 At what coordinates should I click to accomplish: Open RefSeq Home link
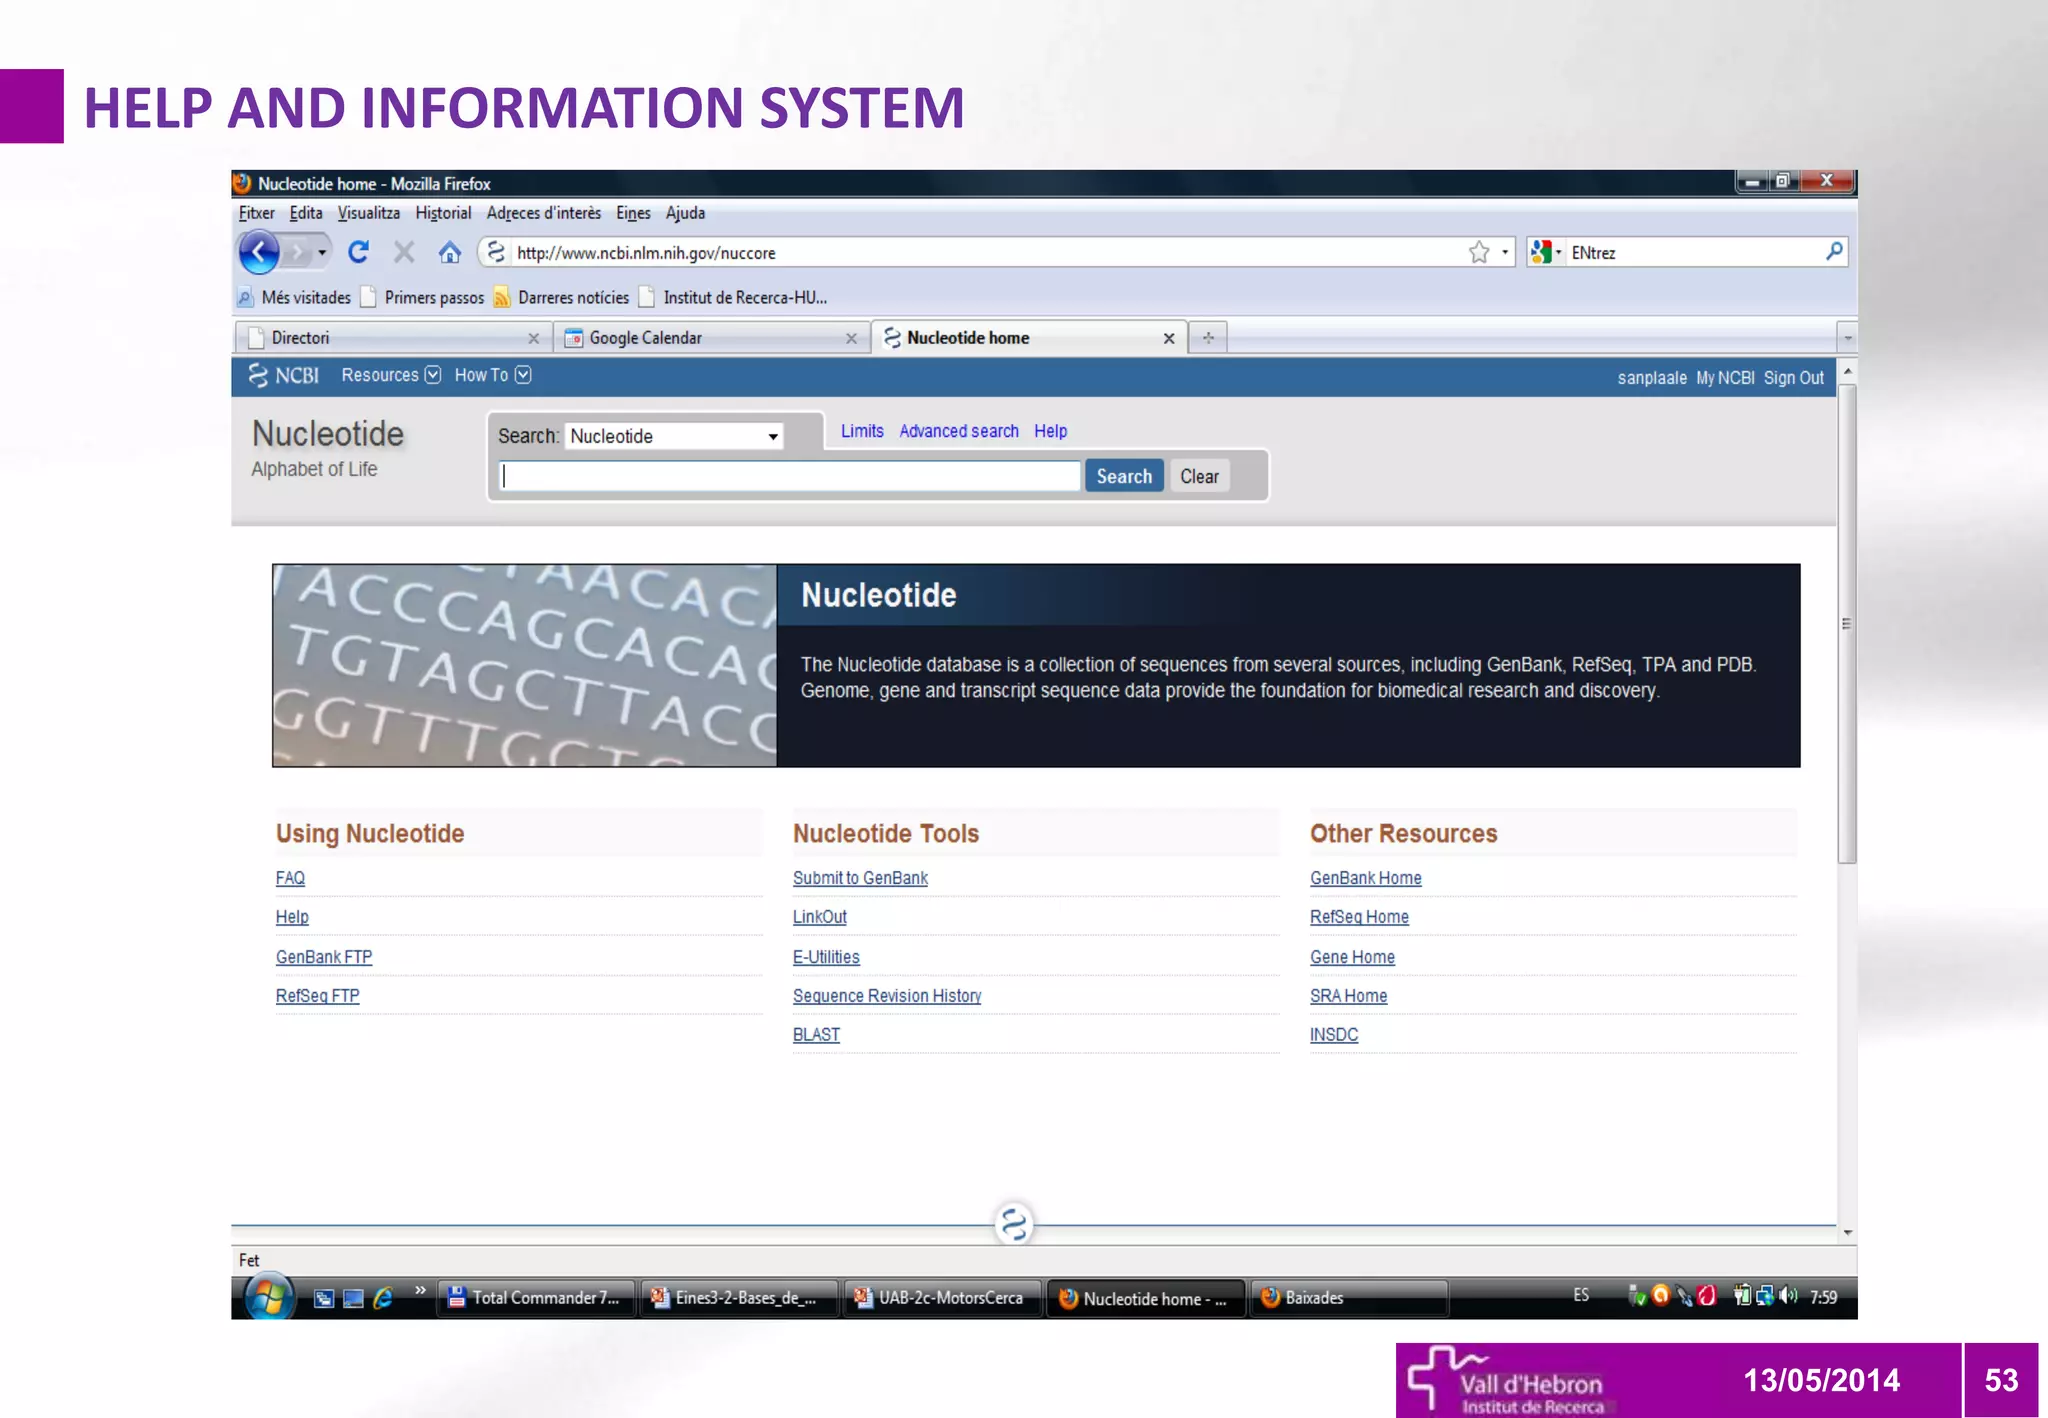coord(1359,917)
